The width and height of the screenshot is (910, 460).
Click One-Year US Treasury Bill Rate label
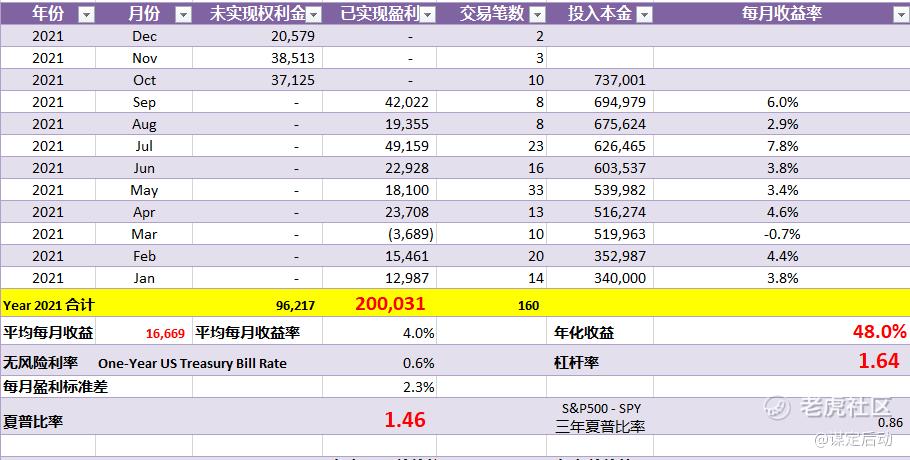[192, 364]
